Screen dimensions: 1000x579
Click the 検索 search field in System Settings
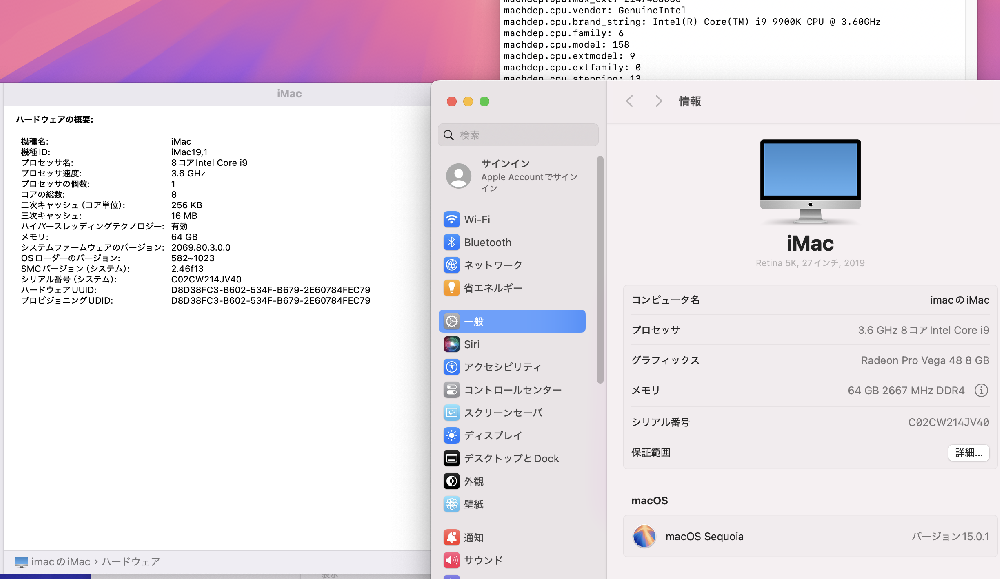(x=518, y=135)
